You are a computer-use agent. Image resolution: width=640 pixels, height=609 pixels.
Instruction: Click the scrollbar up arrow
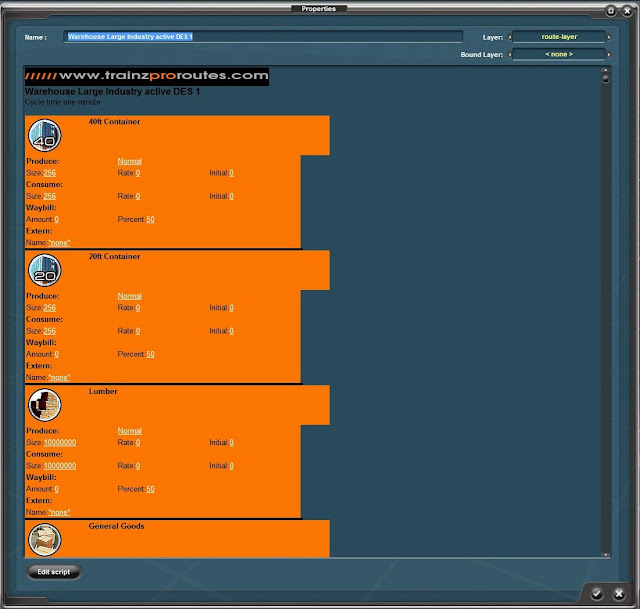pos(605,70)
